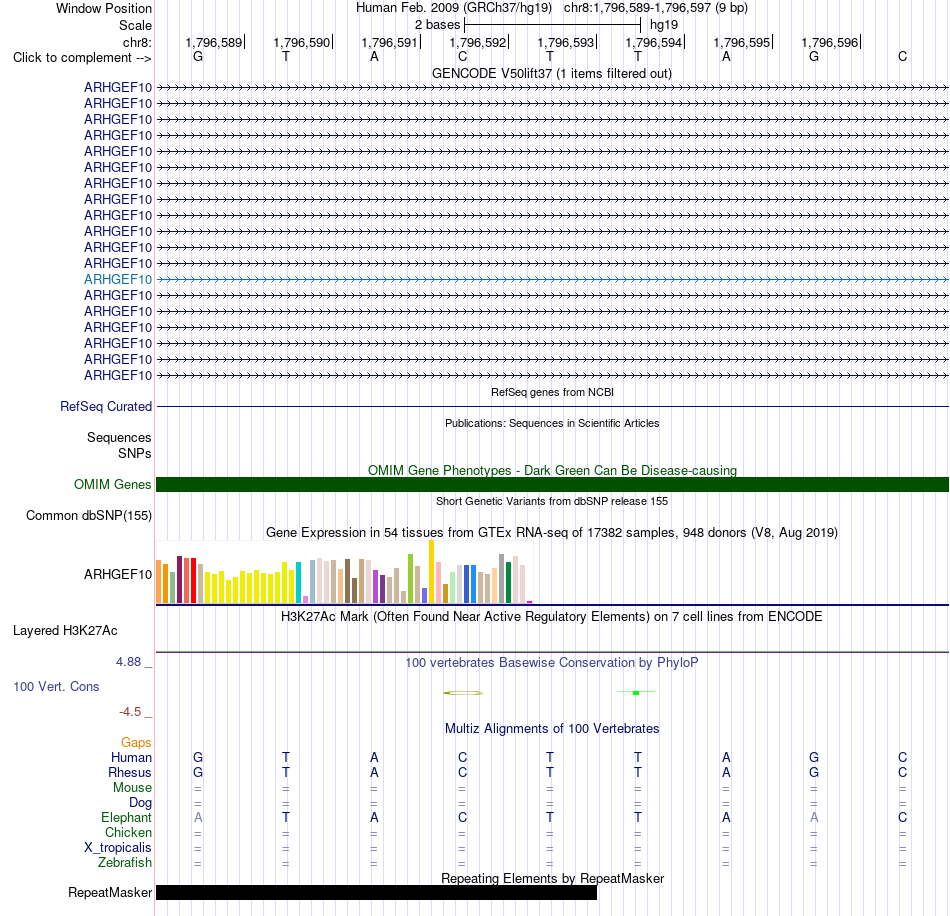Open 'OMIM Gene Phenotypes' track title
Image resolution: width=950 pixels, height=916 pixels.
coord(552,471)
